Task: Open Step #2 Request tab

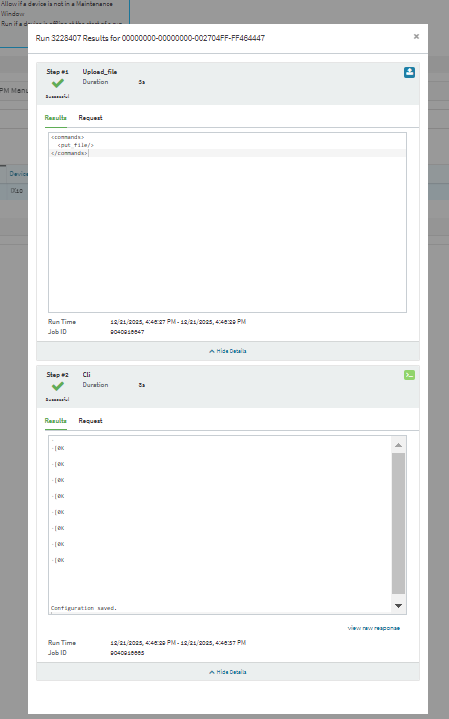Action: click(x=90, y=420)
